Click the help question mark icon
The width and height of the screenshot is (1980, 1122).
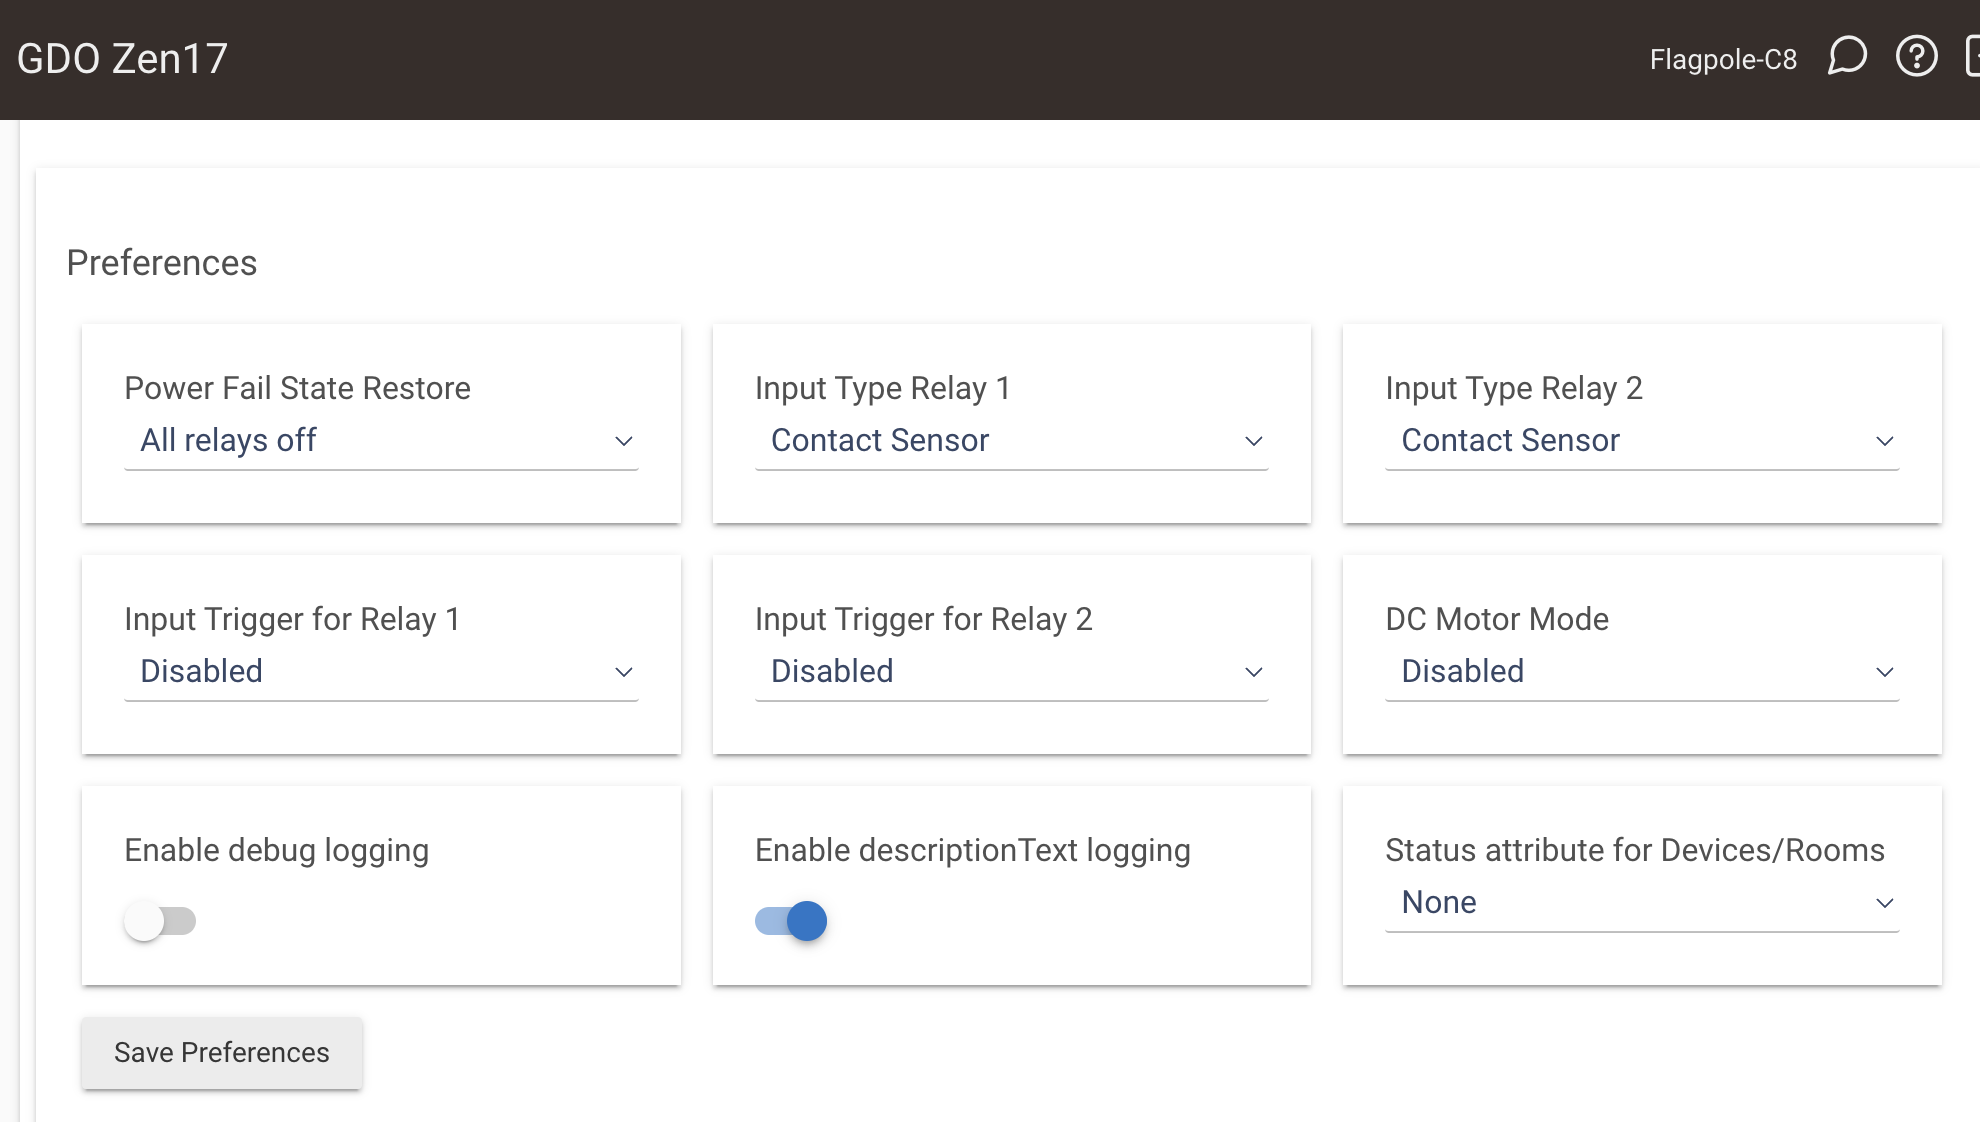pyautogui.click(x=1916, y=57)
